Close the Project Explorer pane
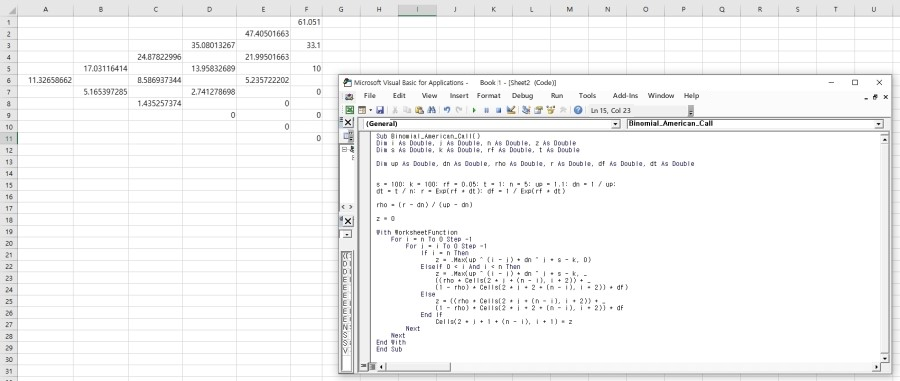This screenshot has width=900, height=381. pyautogui.click(x=347, y=122)
